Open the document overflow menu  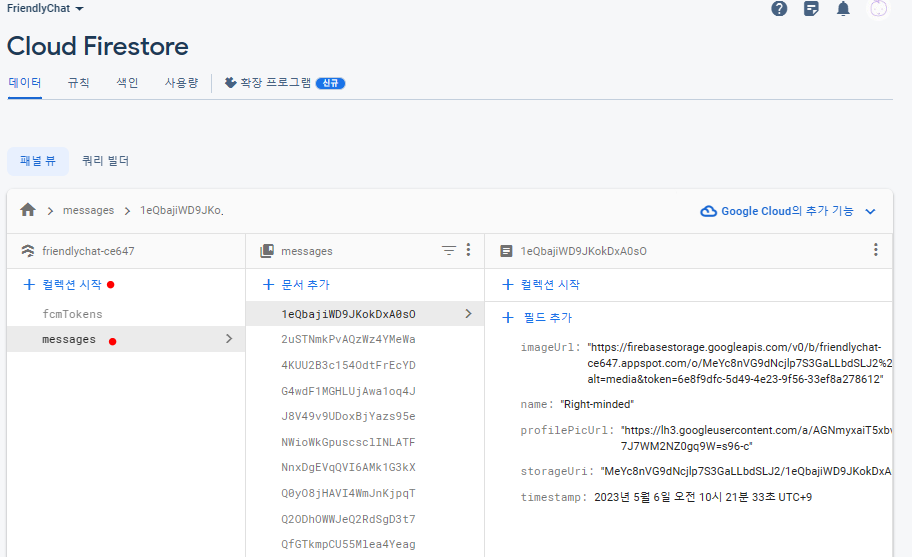coord(875,250)
